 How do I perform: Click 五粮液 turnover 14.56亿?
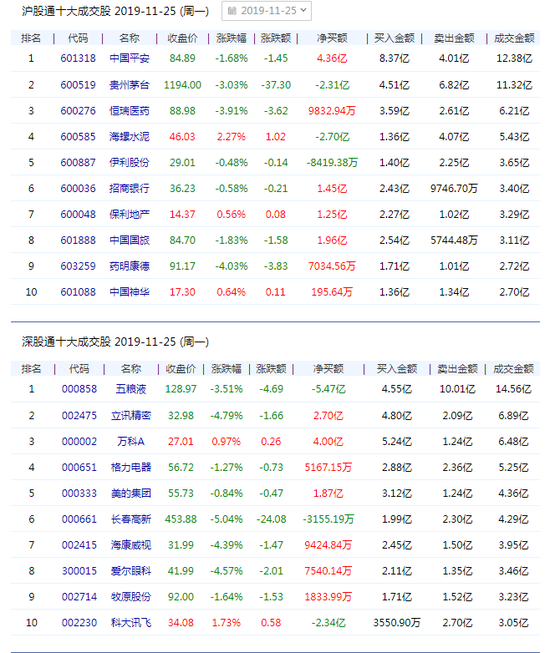click(513, 389)
